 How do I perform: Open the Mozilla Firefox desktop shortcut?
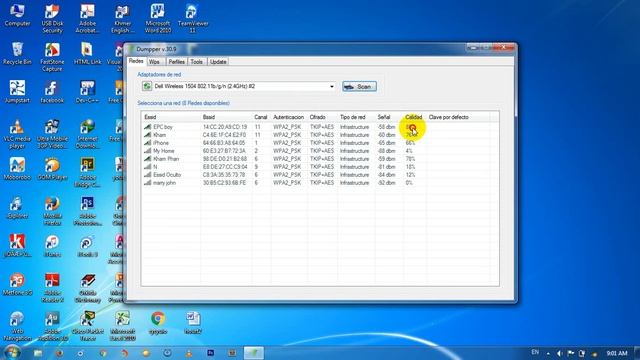click(x=52, y=211)
